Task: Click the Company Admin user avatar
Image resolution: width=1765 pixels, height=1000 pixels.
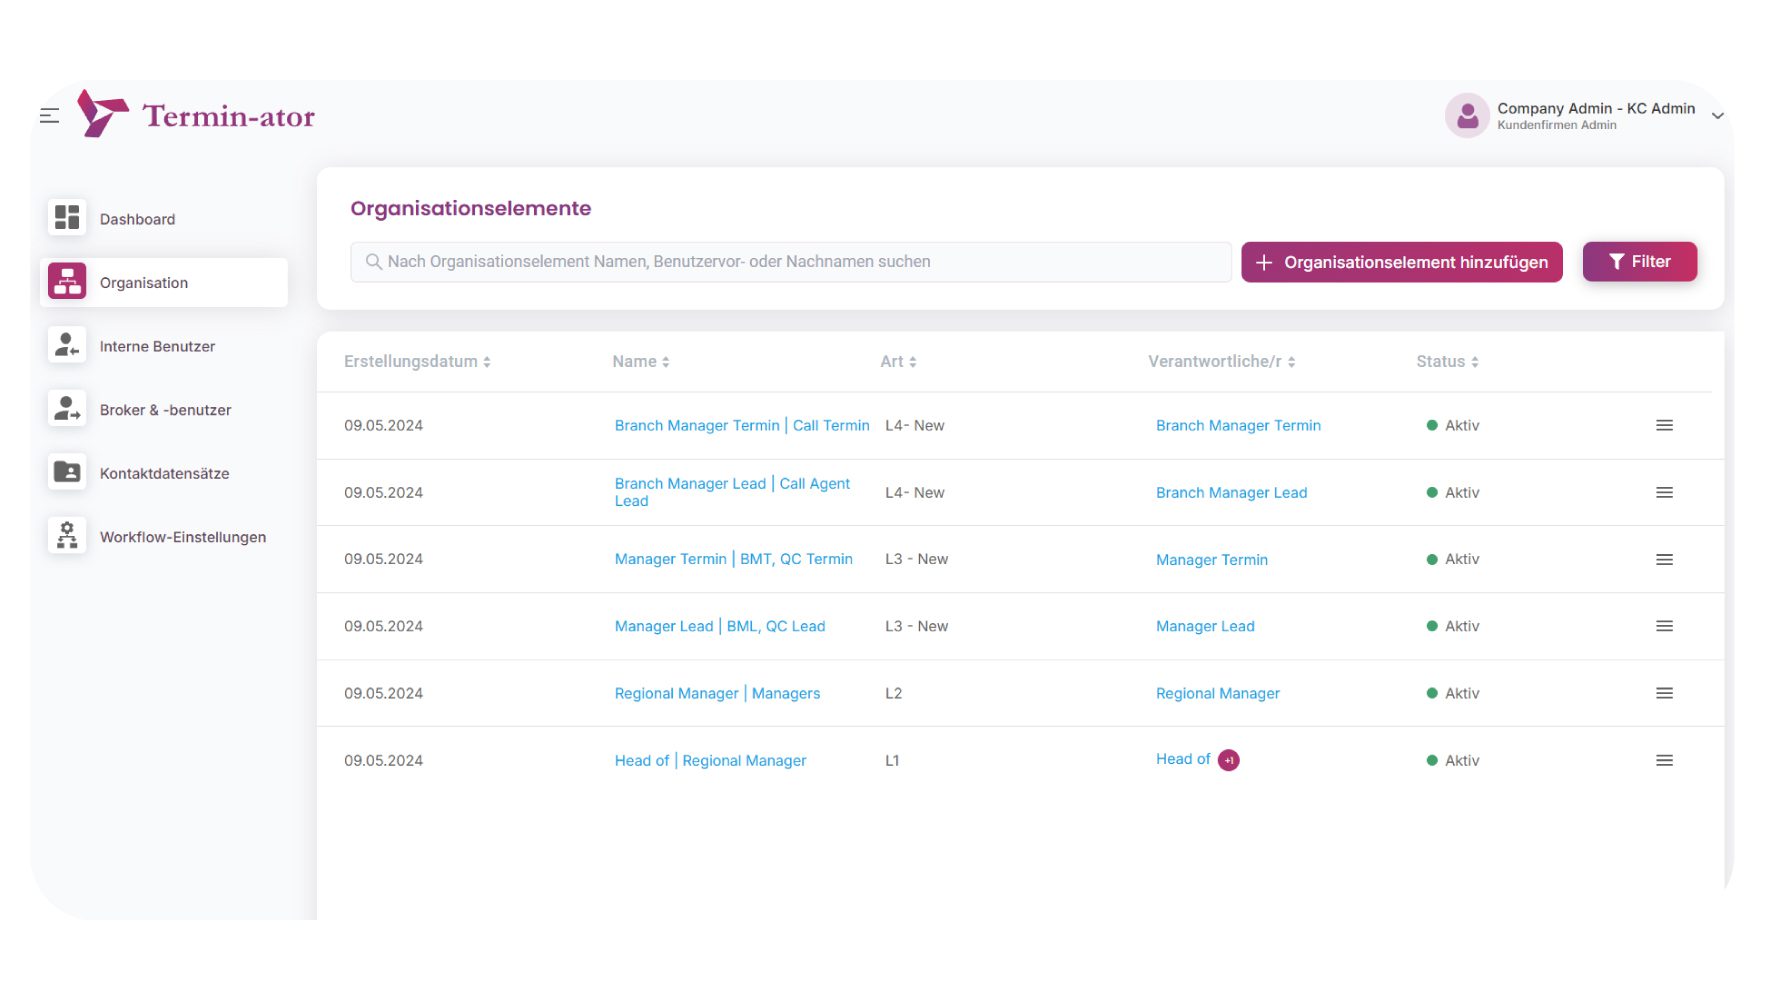Action: click(x=1467, y=116)
